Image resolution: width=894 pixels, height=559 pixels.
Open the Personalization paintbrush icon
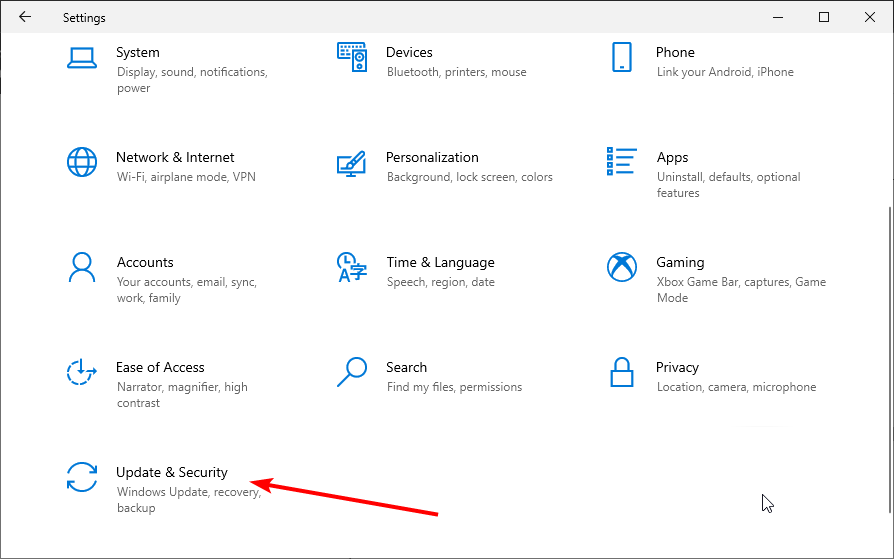pyautogui.click(x=352, y=162)
